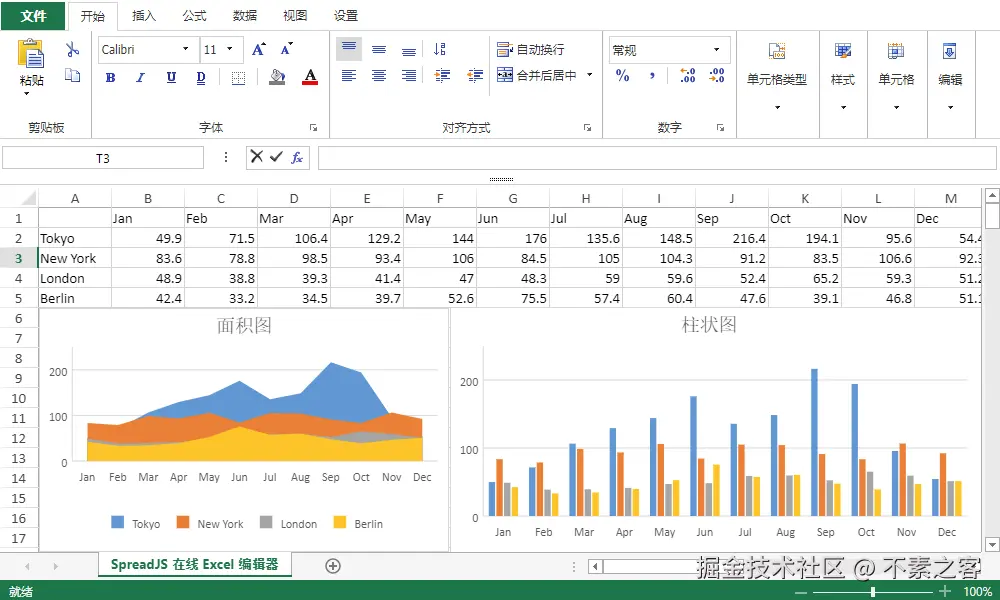1000x600 pixels.
Task: Open the 样式 styles menu
Action: [x=842, y=77]
